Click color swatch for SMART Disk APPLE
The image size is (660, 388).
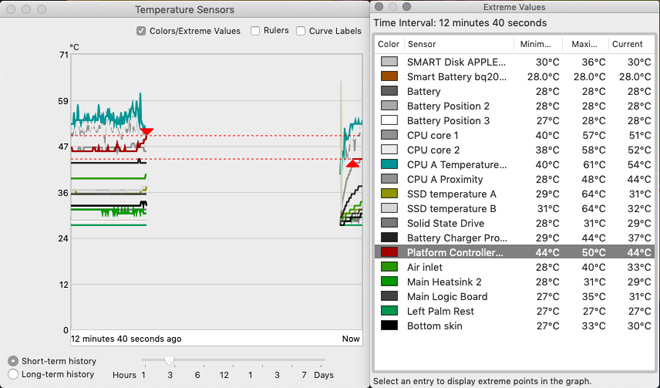pyautogui.click(x=389, y=61)
